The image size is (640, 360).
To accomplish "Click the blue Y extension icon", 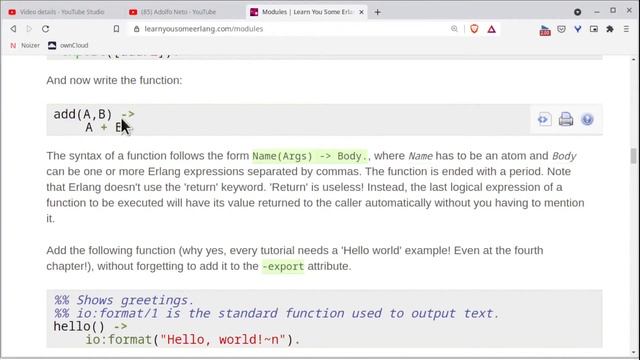I will (578, 29).
